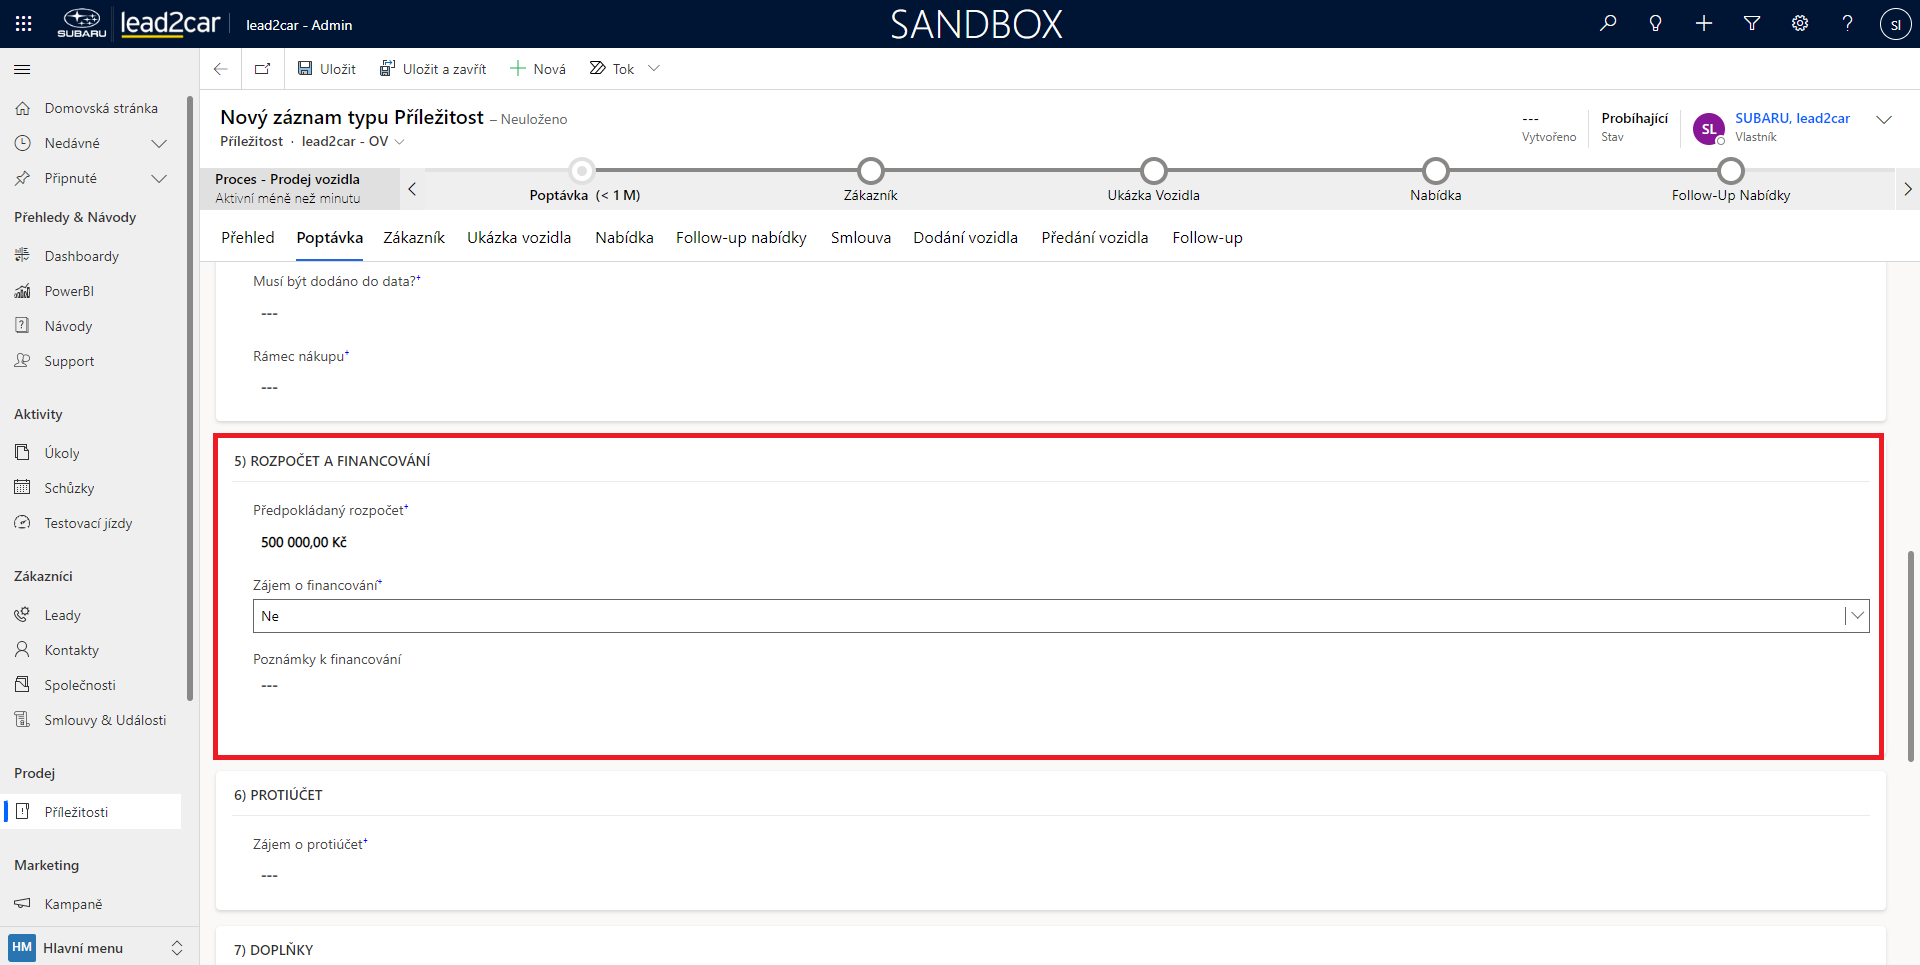Open the app launcher waffle icon
Viewport: 1920px width, 965px height.
[x=24, y=24]
